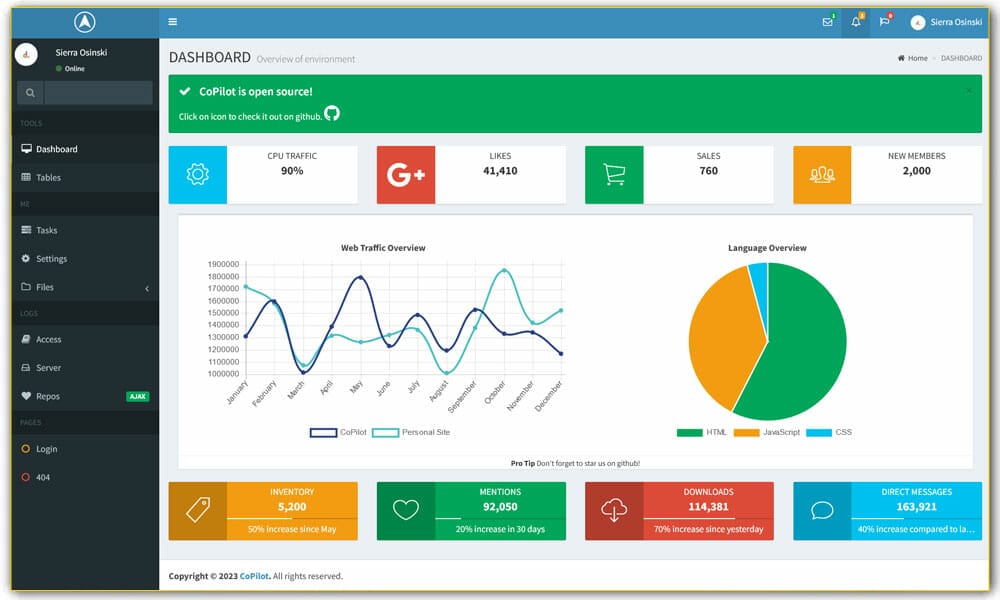The width and height of the screenshot is (1000, 600).
Task: Click the CPU Traffic gear icon
Action: [x=198, y=175]
